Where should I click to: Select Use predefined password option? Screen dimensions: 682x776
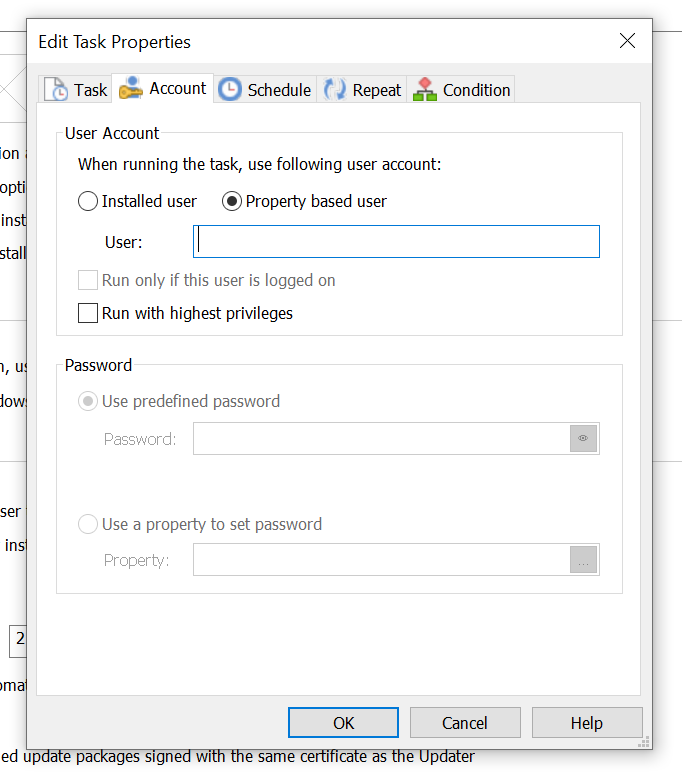click(x=89, y=401)
